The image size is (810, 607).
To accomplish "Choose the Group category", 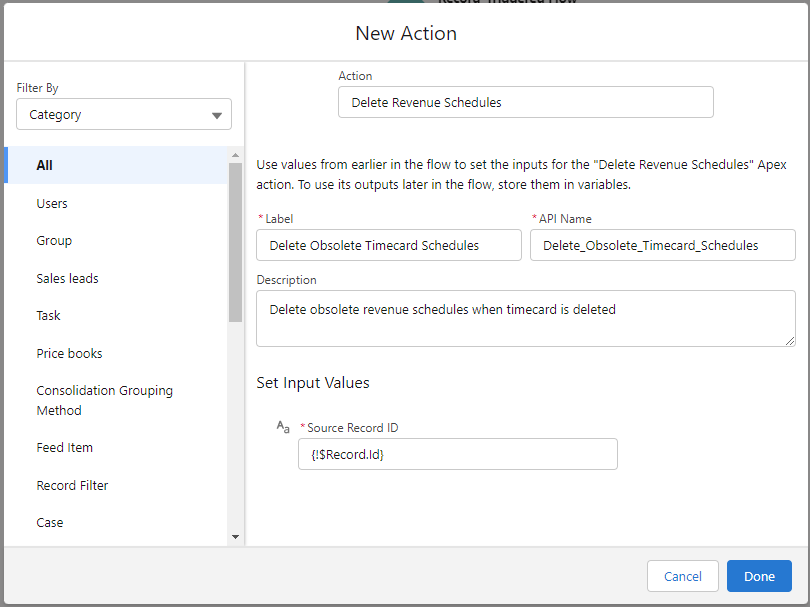I will tap(54, 240).
